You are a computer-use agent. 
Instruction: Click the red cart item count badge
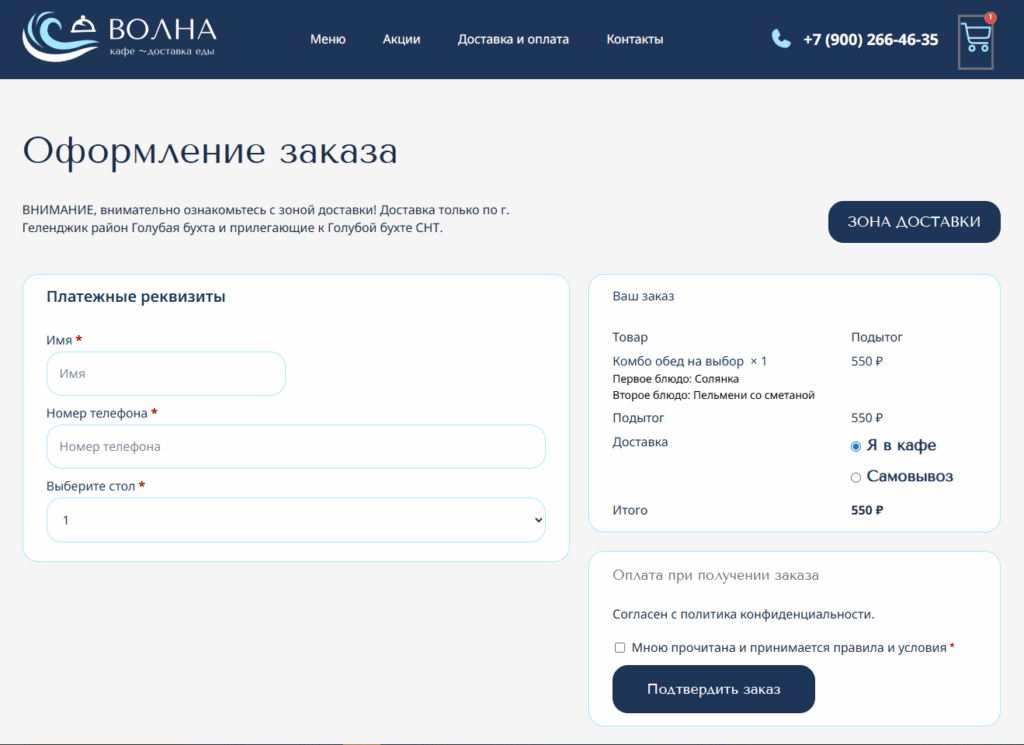pyautogui.click(x=991, y=18)
